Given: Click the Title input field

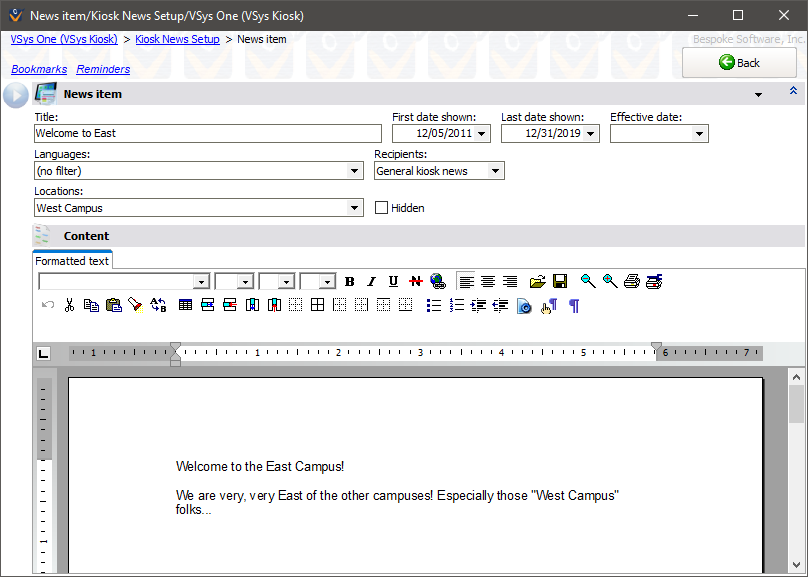Looking at the screenshot, I should pyautogui.click(x=207, y=133).
